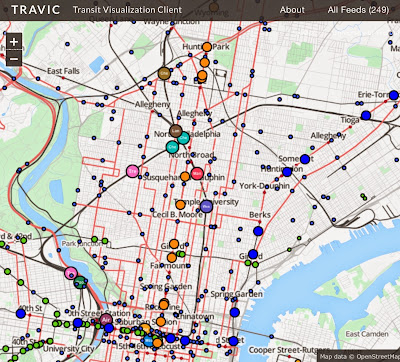Select the pink Tre train marker
400x362 pixels.
(x=133, y=171)
